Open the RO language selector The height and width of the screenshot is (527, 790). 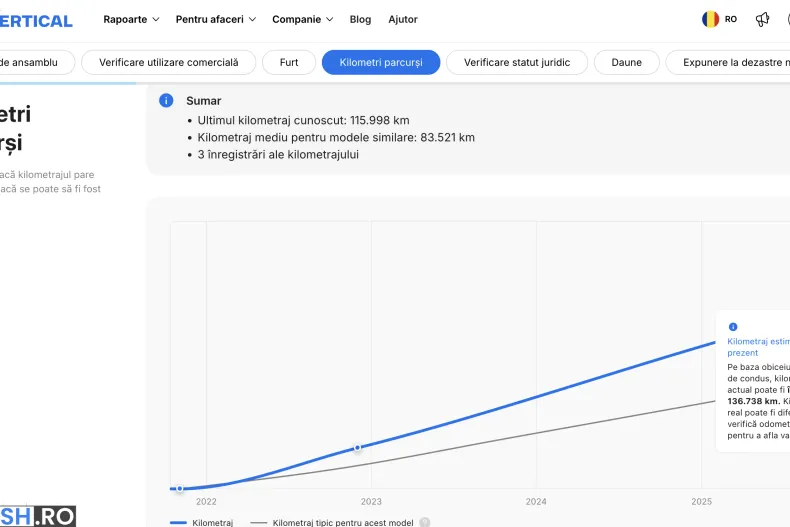pos(731,19)
